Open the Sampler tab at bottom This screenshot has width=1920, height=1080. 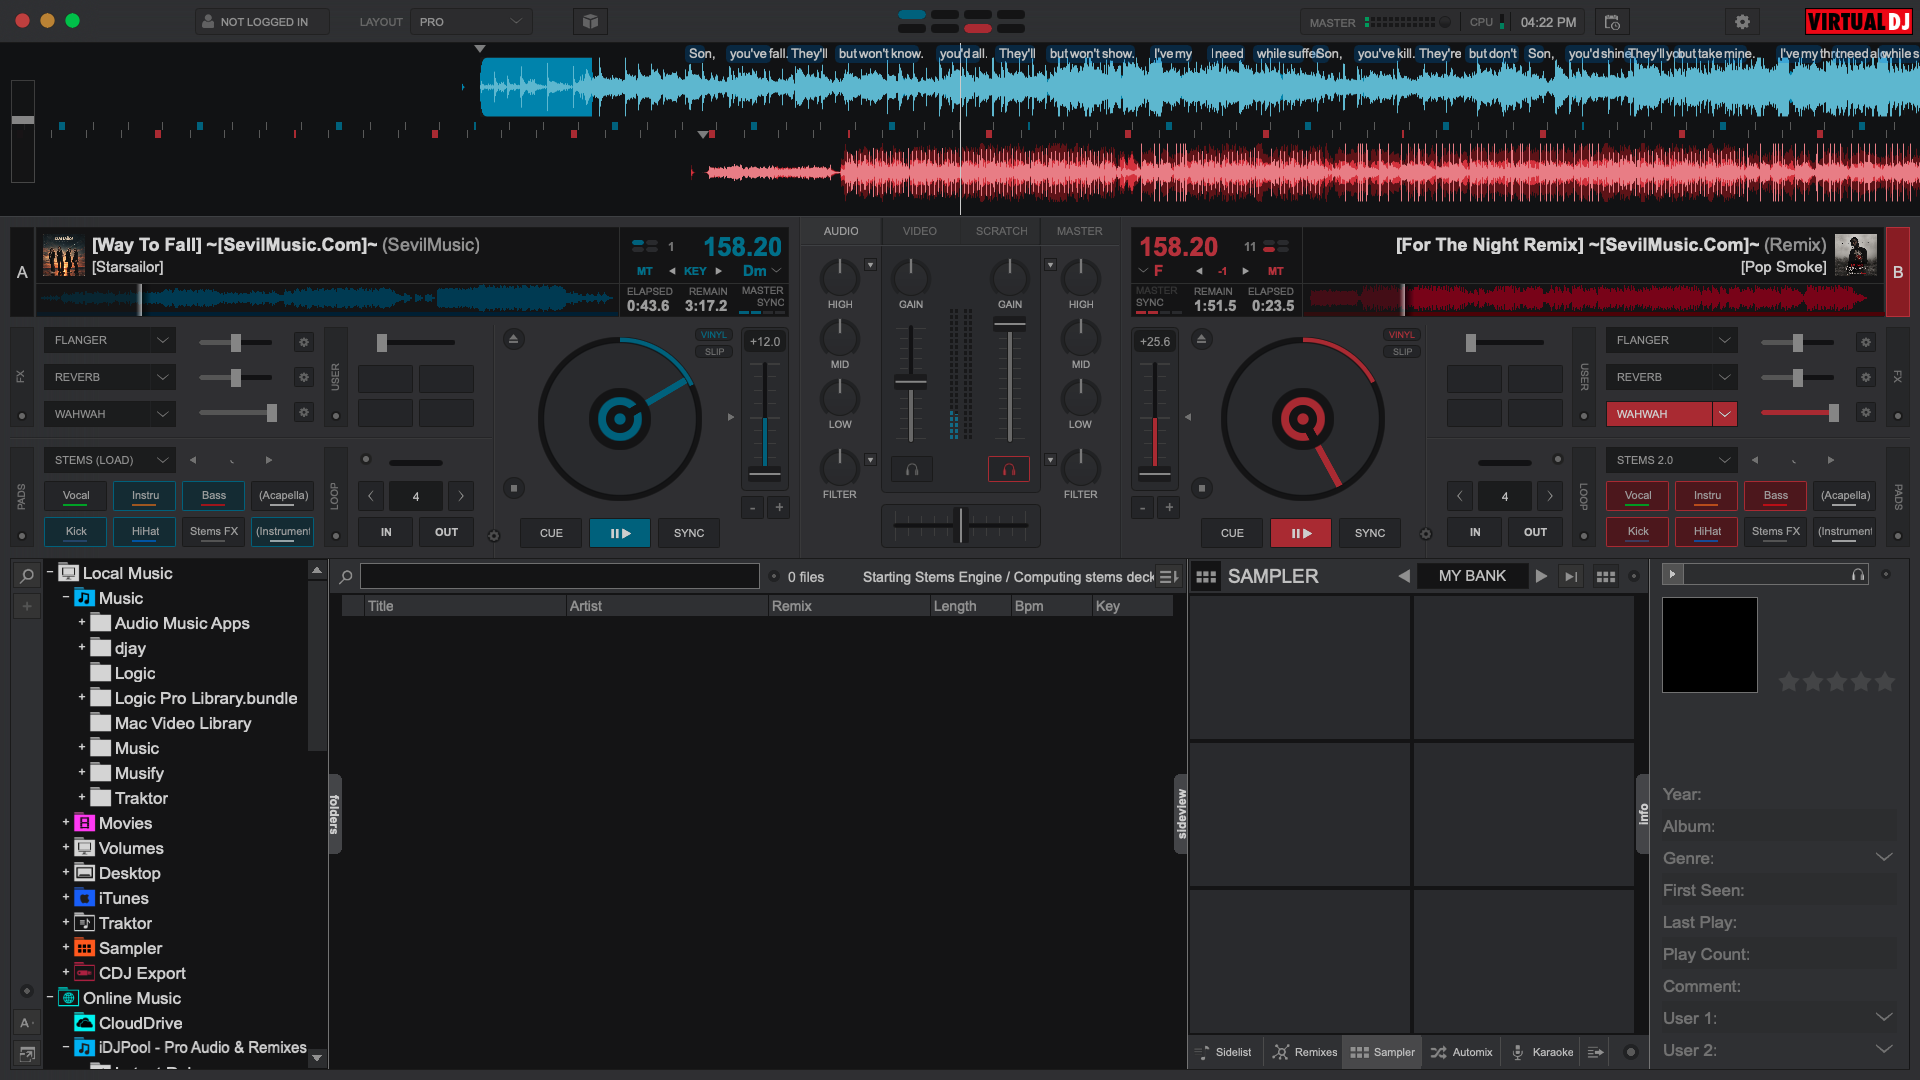pyautogui.click(x=1382, y=1052)
